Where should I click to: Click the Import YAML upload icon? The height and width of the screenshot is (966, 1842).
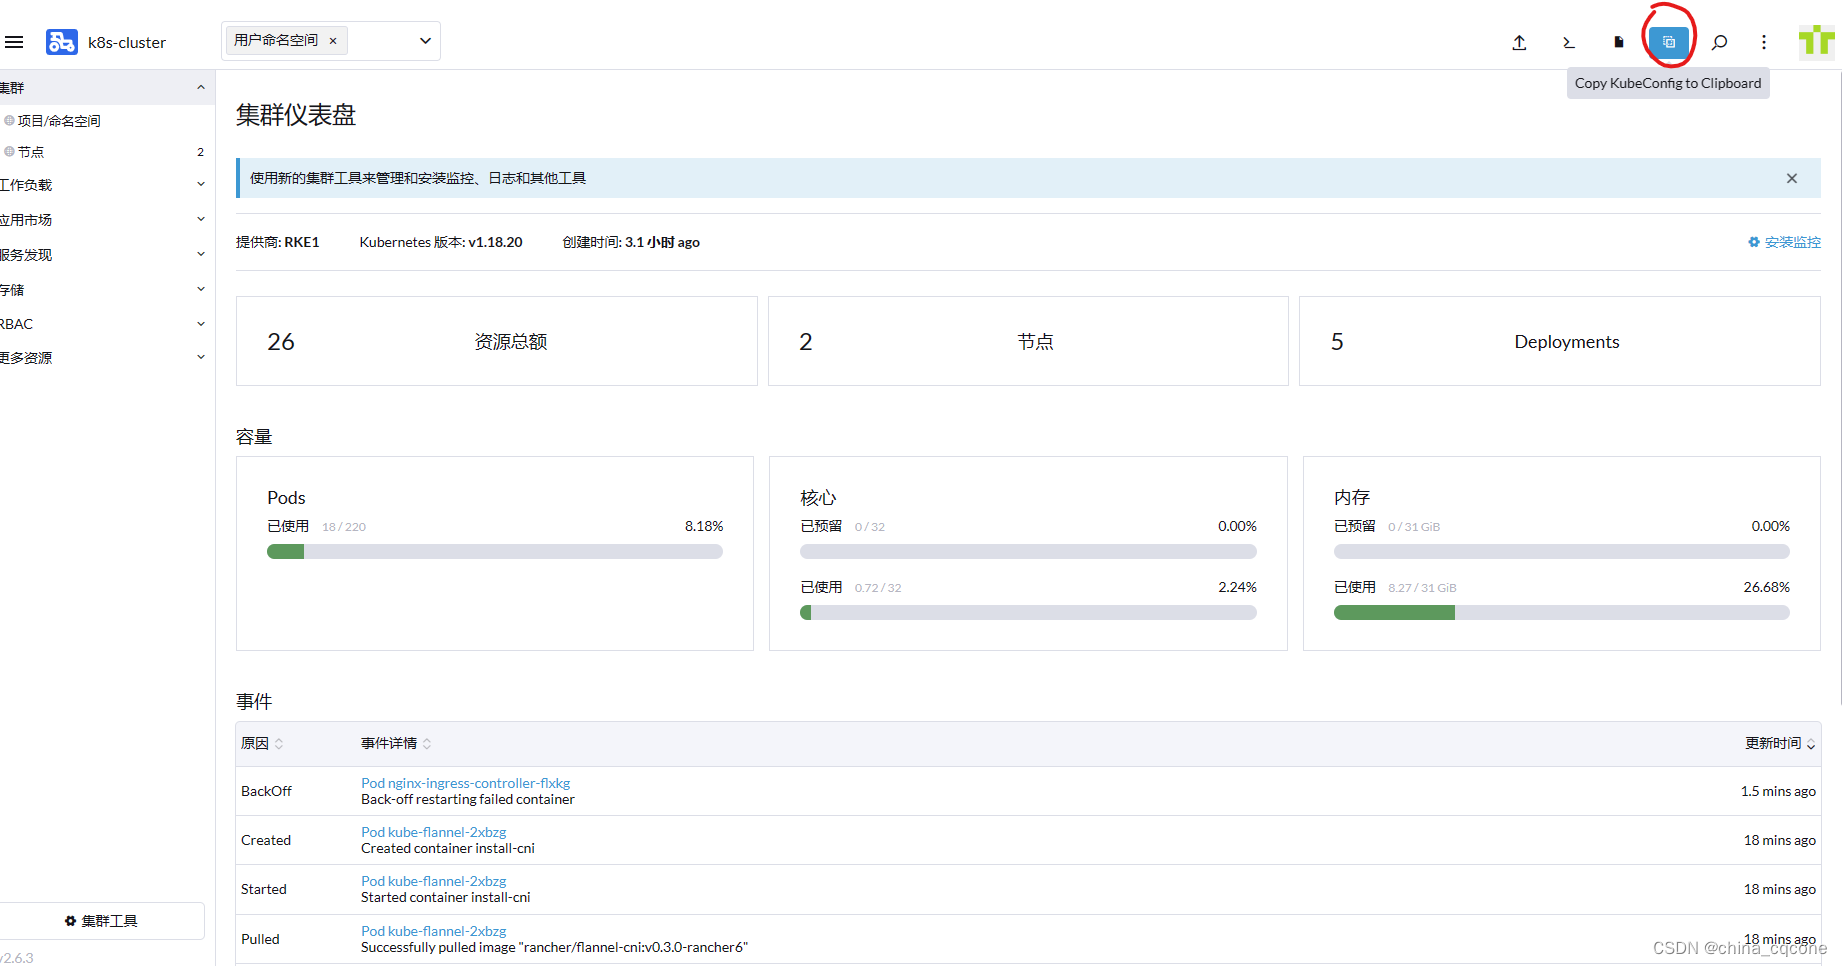point(1519,42)
